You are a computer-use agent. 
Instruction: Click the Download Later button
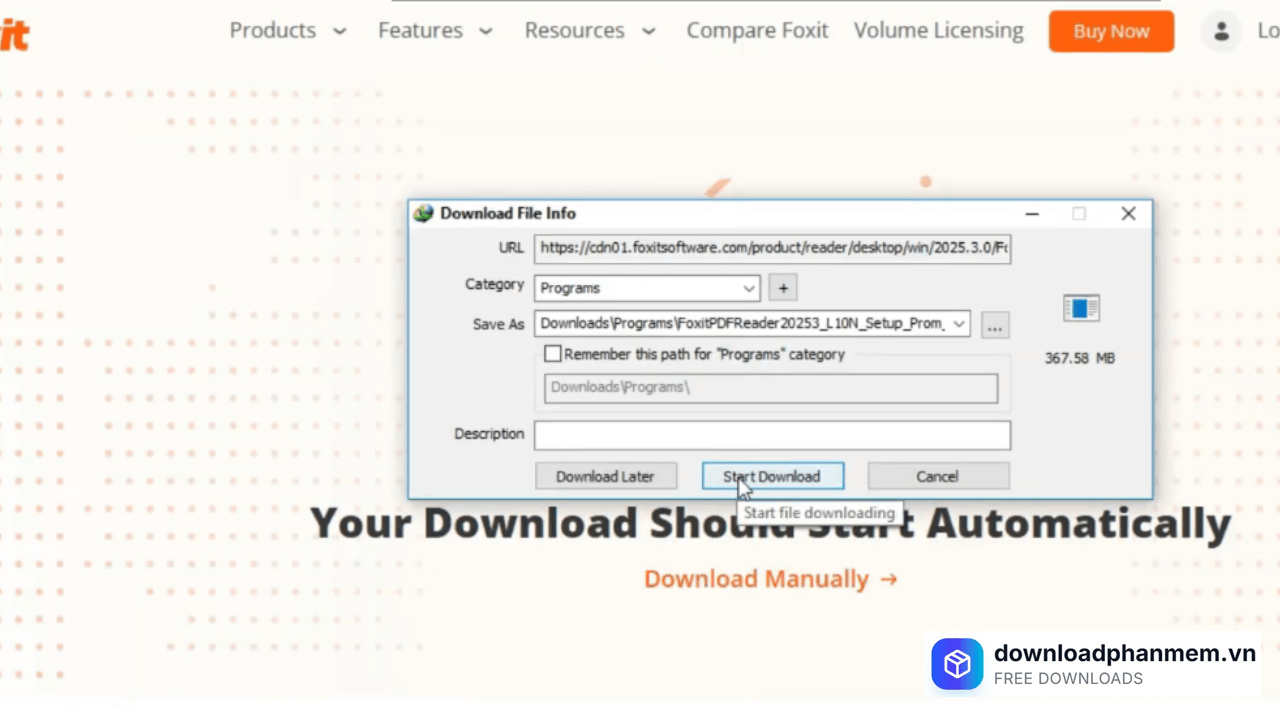pos(605,476)
